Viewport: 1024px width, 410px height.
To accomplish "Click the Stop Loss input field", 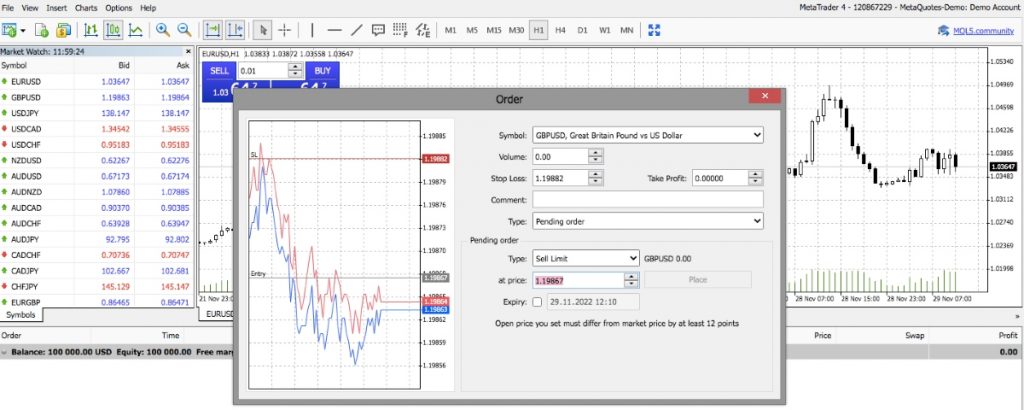I will [560, 178].
